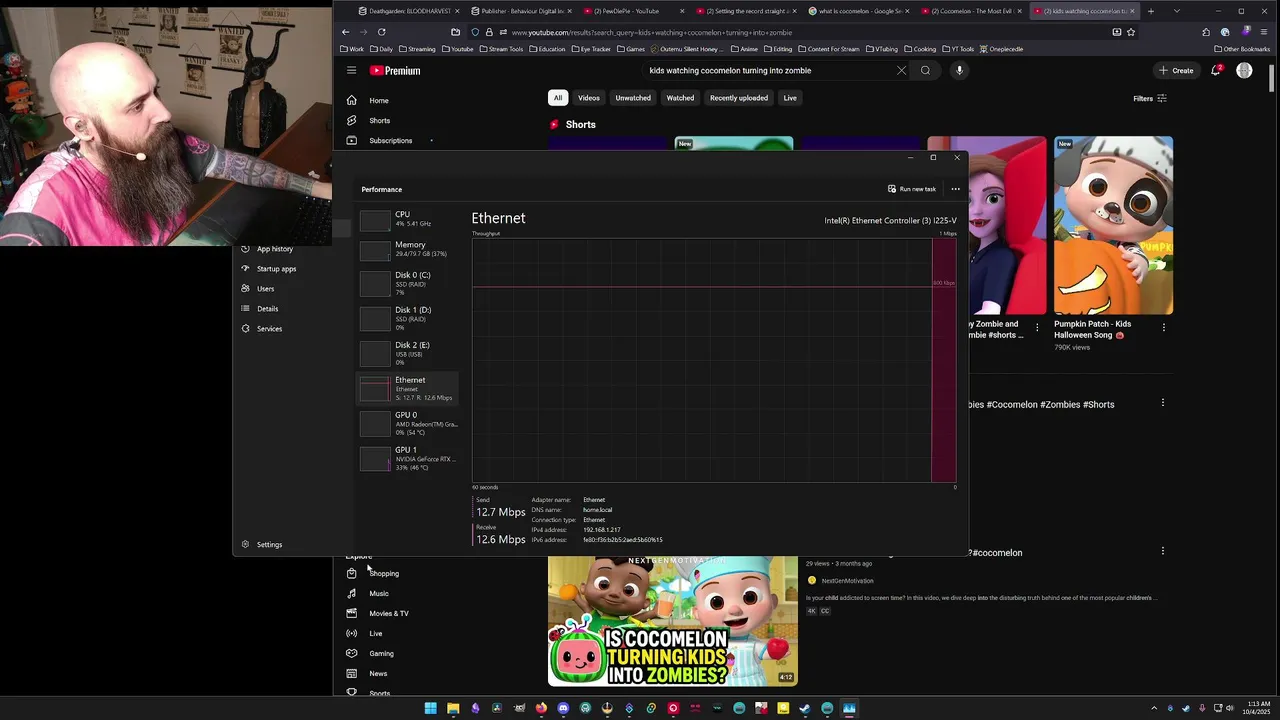Open Discord from the taskbar
Viewport: 1280px width, 720px height.
point(563,708)
